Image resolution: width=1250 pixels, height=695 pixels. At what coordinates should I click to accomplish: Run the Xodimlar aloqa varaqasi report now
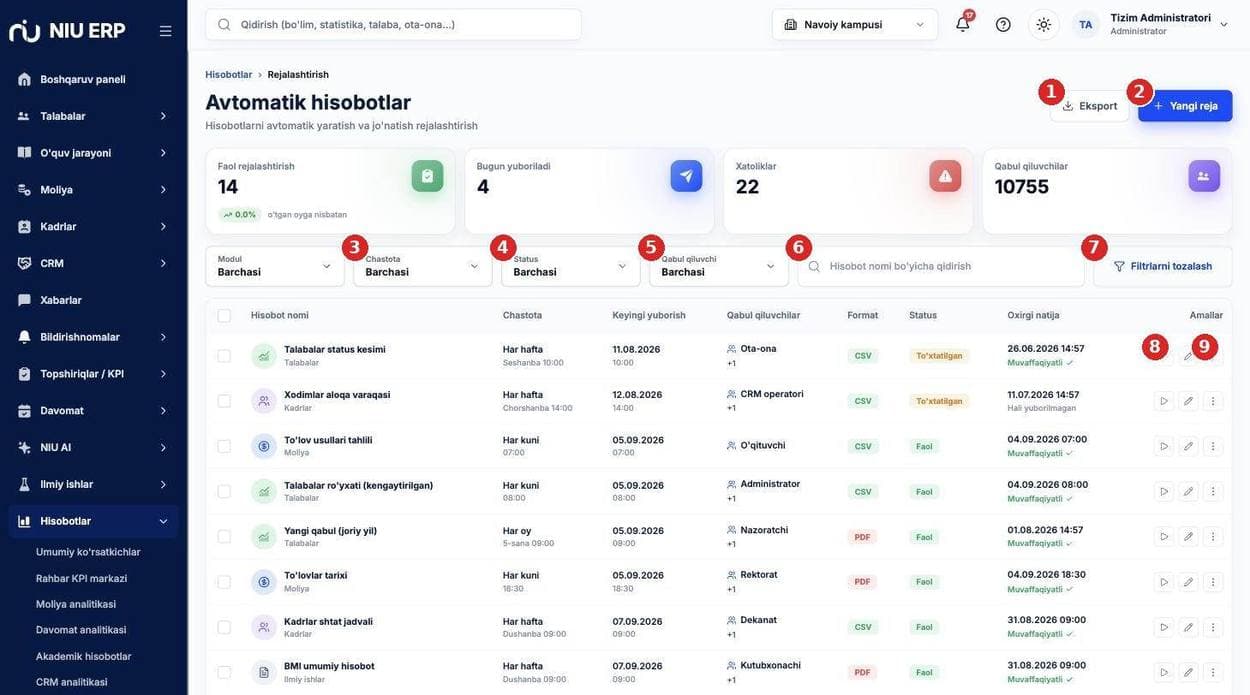click(x=1164, y=401)
